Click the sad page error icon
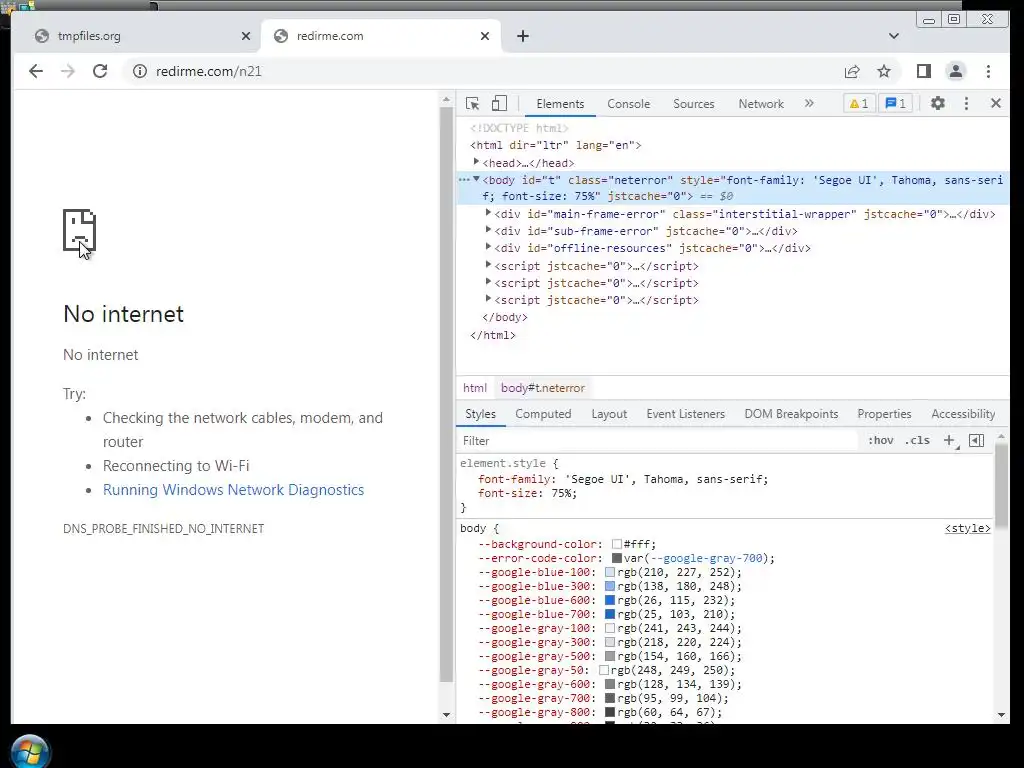 pos(79,230)
